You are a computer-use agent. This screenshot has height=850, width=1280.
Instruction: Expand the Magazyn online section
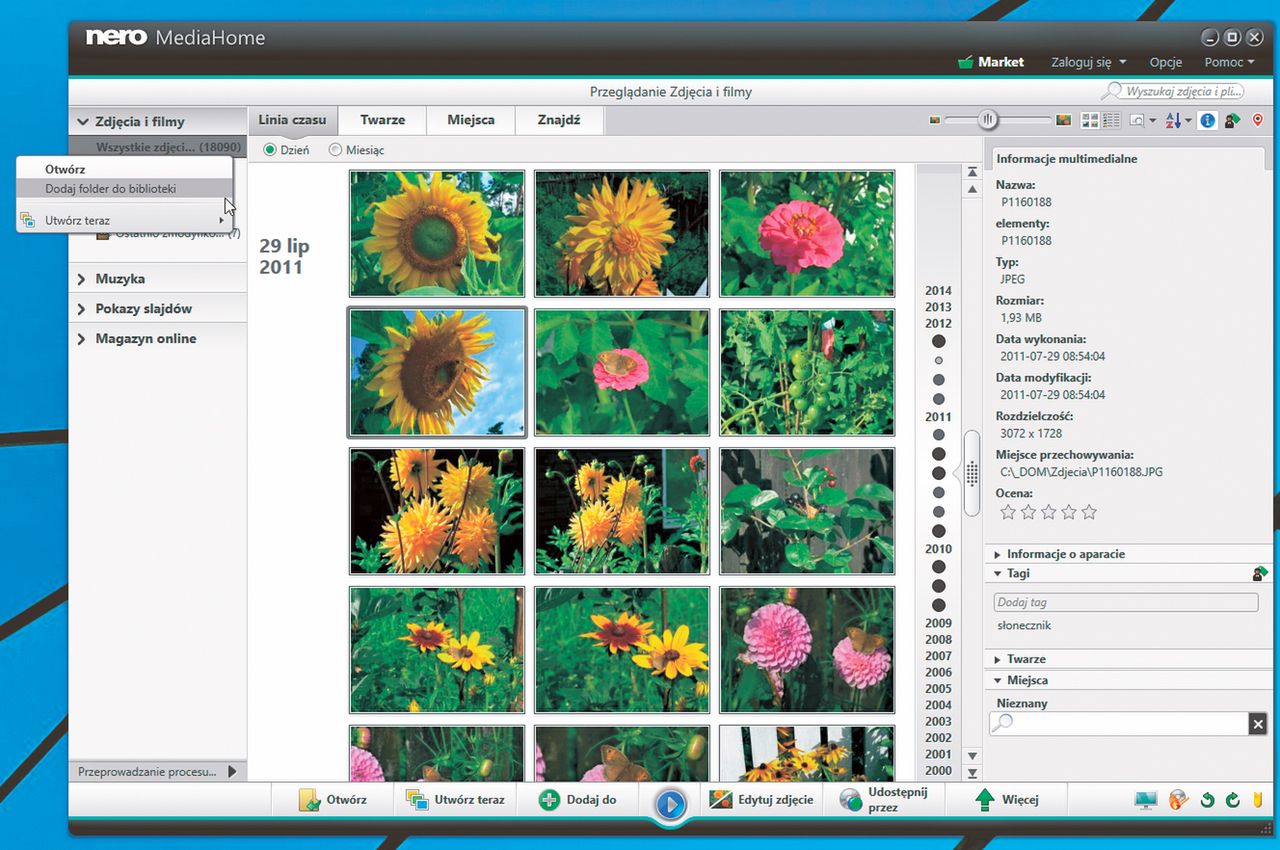click(x=82, y=339)
